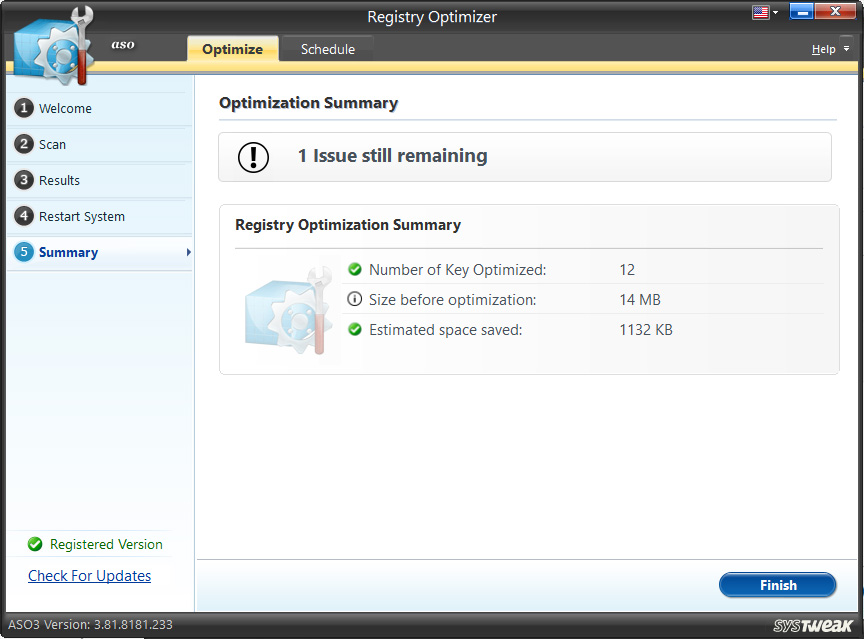Open the Check For Updates link

(x=89, y=575)
